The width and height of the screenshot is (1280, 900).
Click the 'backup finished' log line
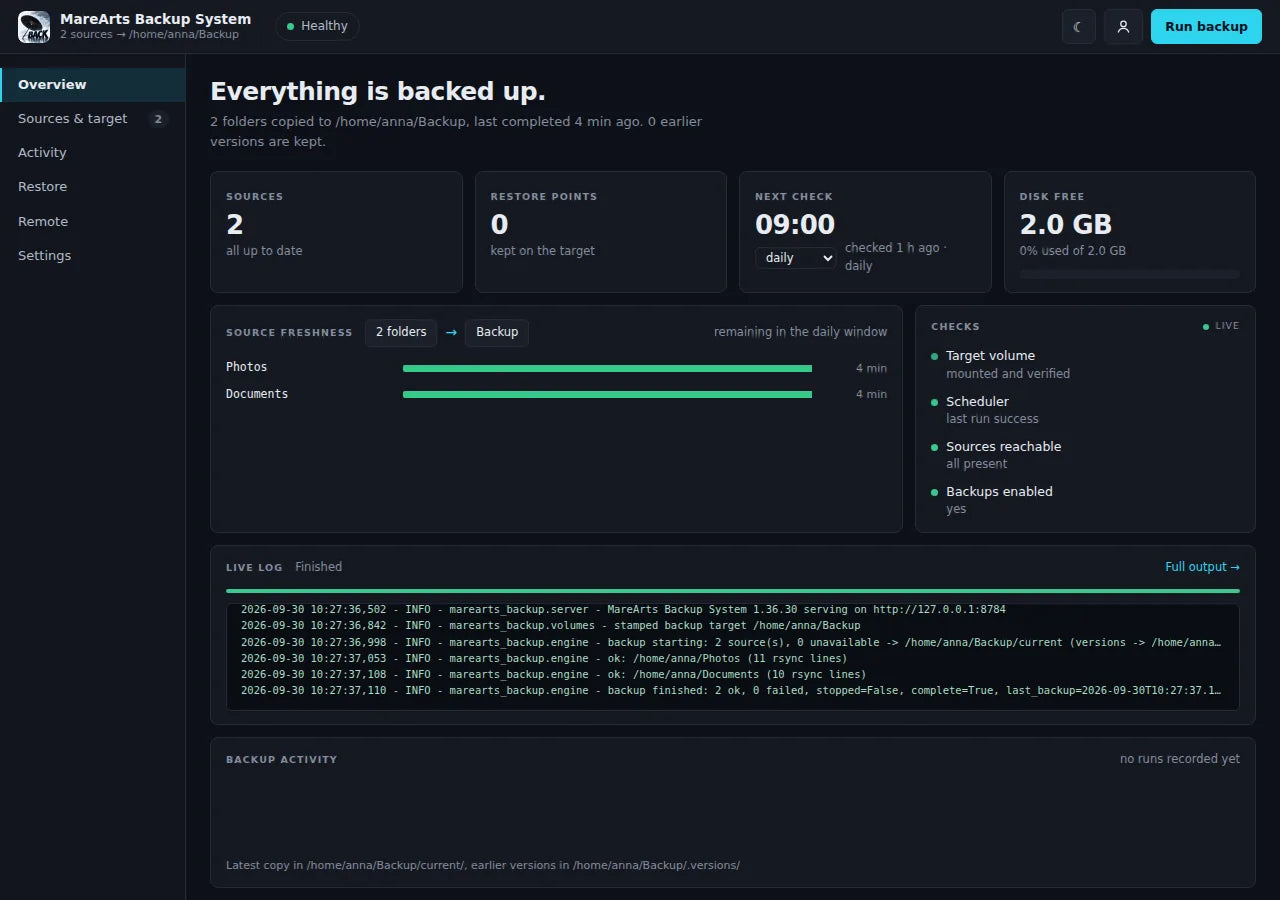(x=731, y=691)
